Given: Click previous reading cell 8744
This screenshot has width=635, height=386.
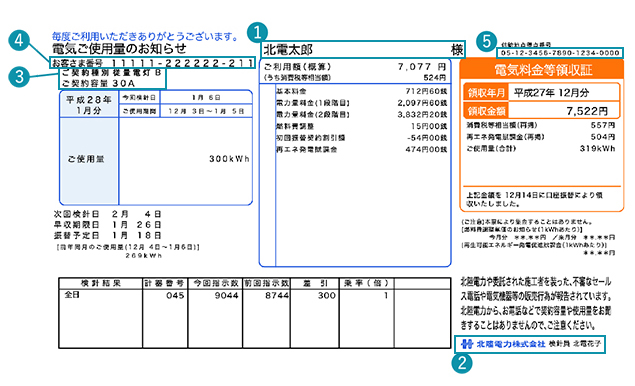Looking at the screenshot, I should (x=277, y=296).
